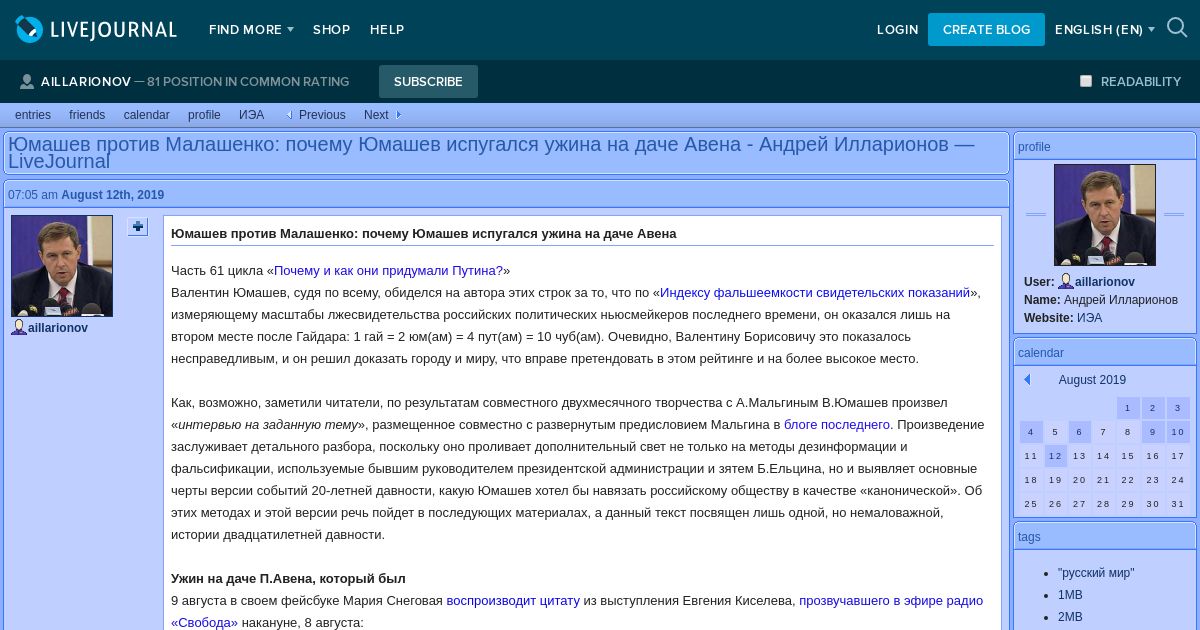
Task: Click August 2019 calendar month label
Action: tap(1092, 380)
